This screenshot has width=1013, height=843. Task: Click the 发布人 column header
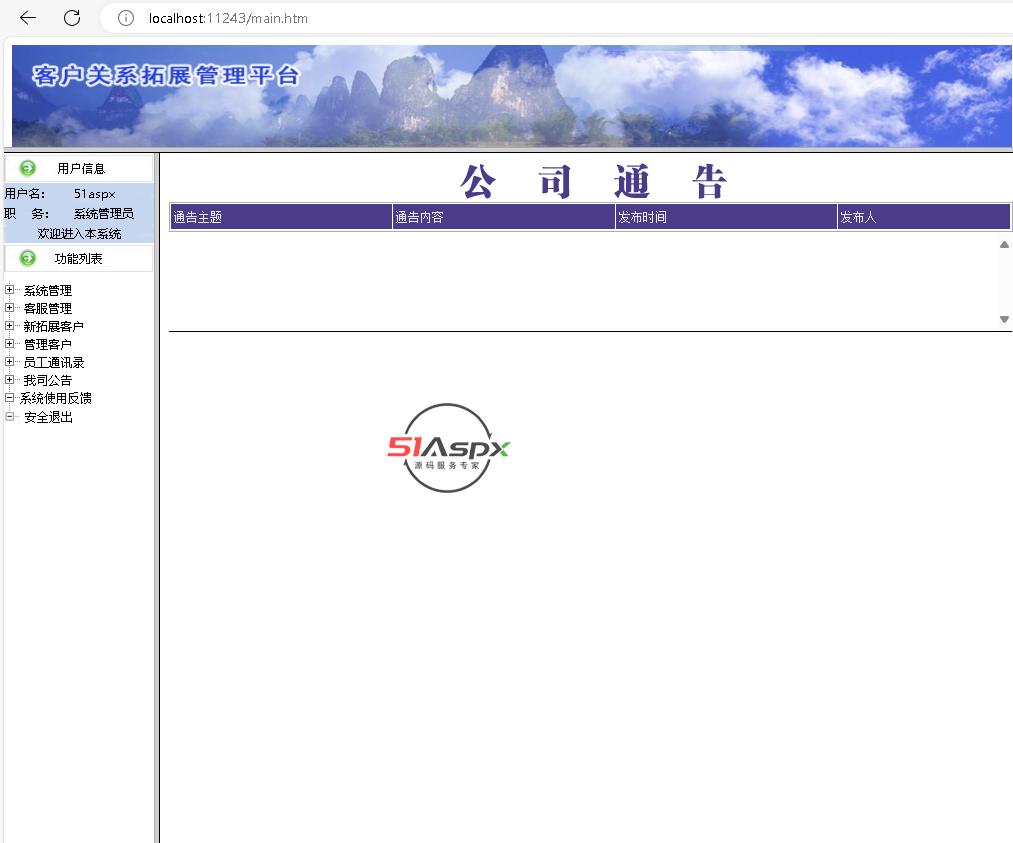pyautogui.click(x=924, y=217)
